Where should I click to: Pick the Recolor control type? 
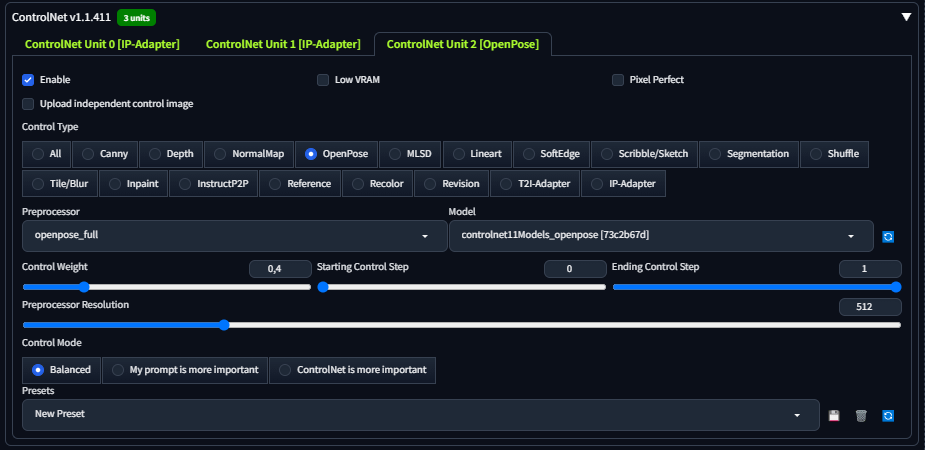(x=378, y=183)
